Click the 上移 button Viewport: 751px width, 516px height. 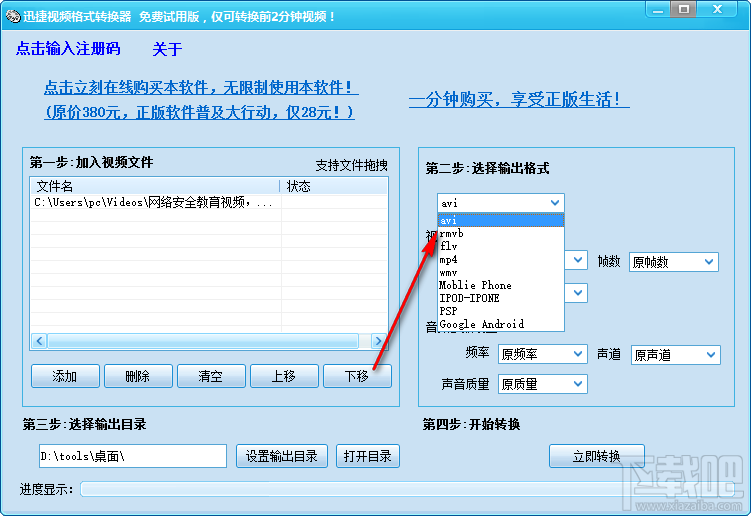[284, 376]
